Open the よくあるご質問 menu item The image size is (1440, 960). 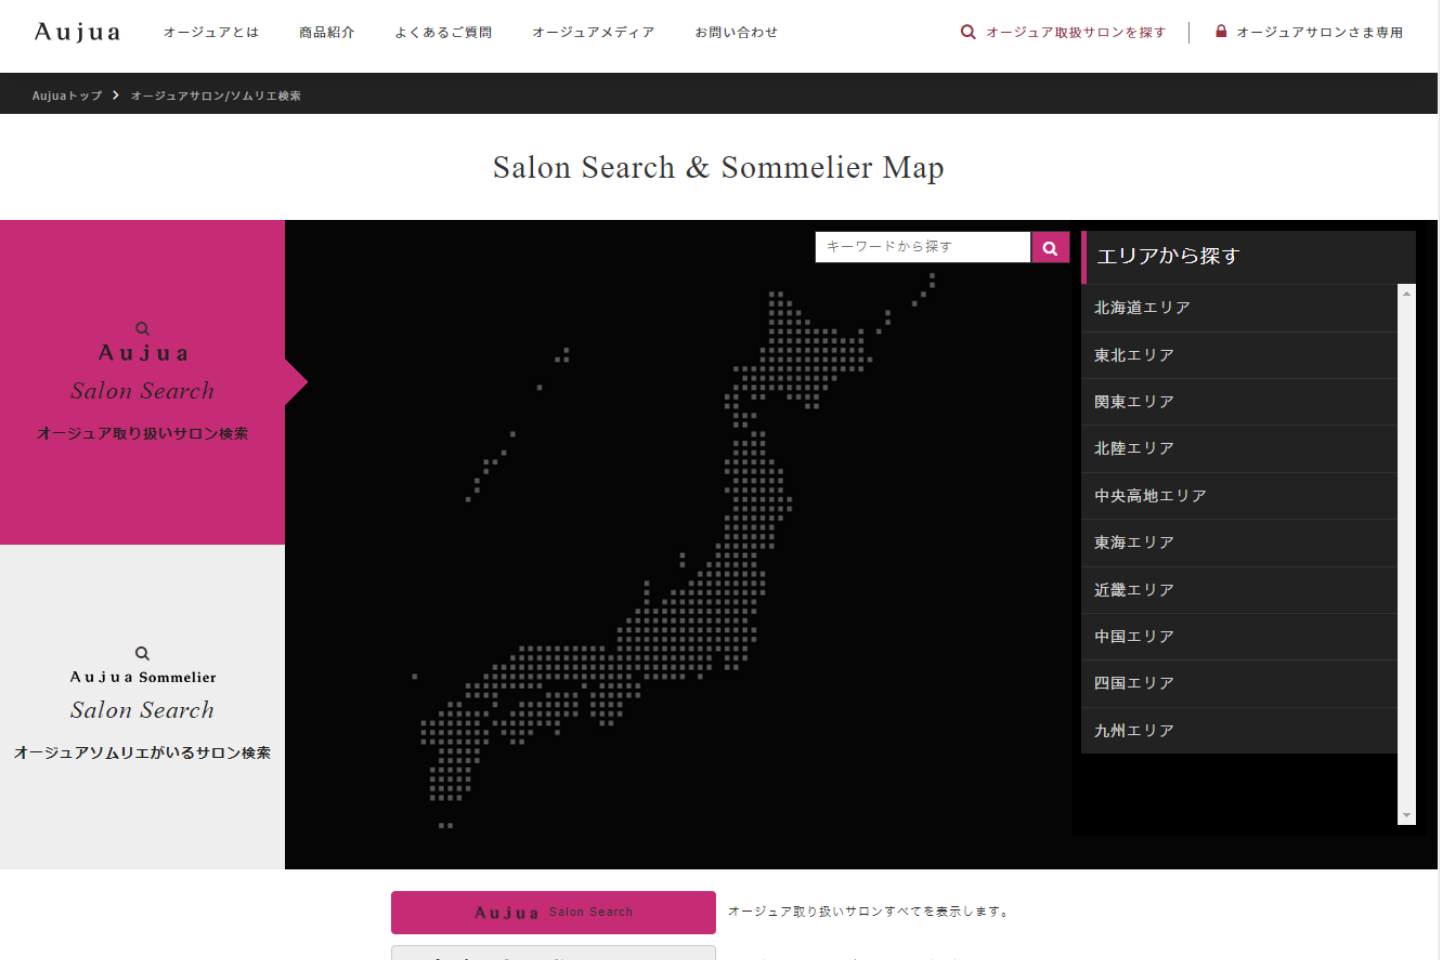(x=443, y=32)
